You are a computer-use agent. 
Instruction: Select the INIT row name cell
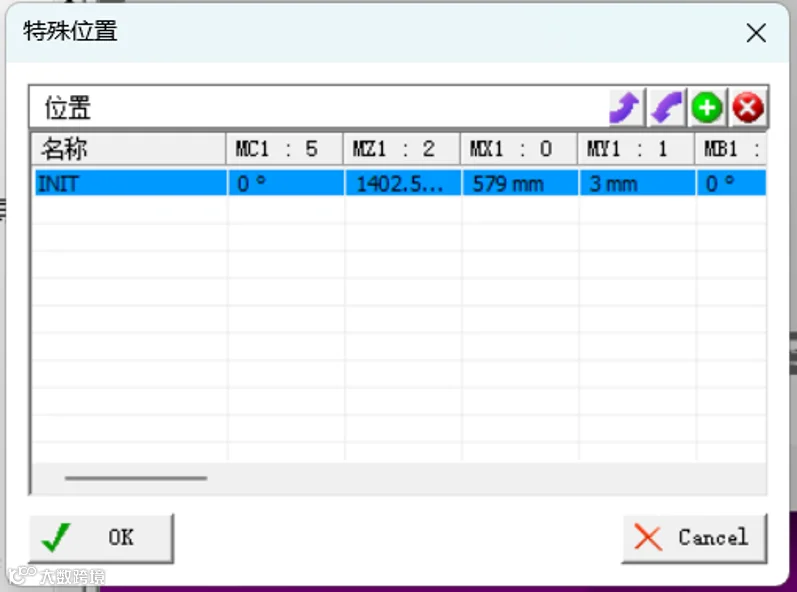tap(131, 183)
